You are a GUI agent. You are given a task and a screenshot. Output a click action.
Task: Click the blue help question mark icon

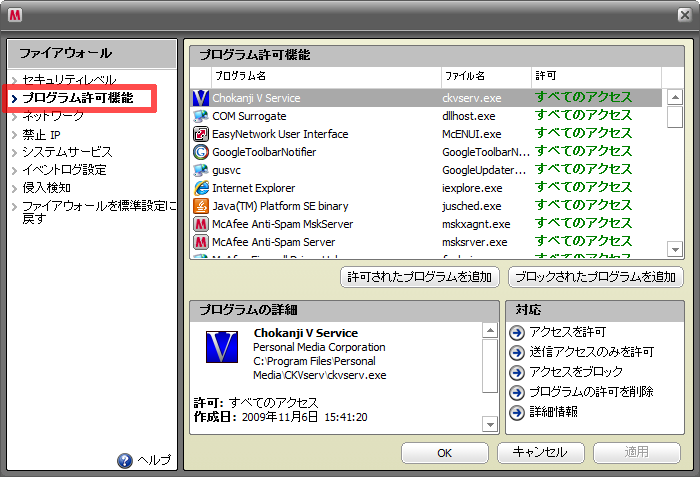(x=125, y=461)
